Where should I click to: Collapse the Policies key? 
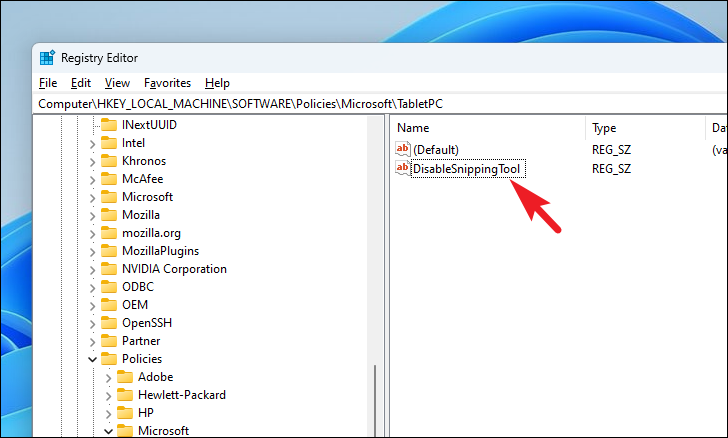tap(92, 360)
